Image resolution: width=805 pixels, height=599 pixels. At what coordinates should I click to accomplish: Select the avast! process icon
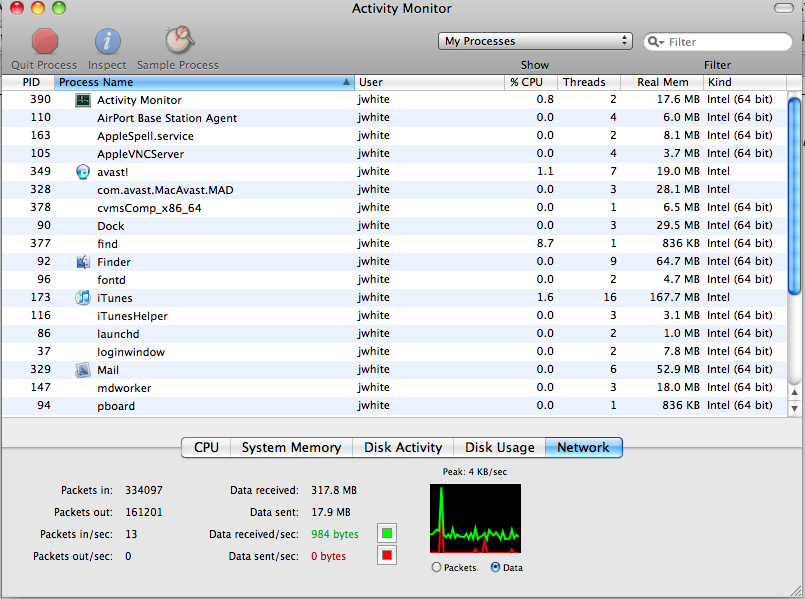click(x=83, y=171)
